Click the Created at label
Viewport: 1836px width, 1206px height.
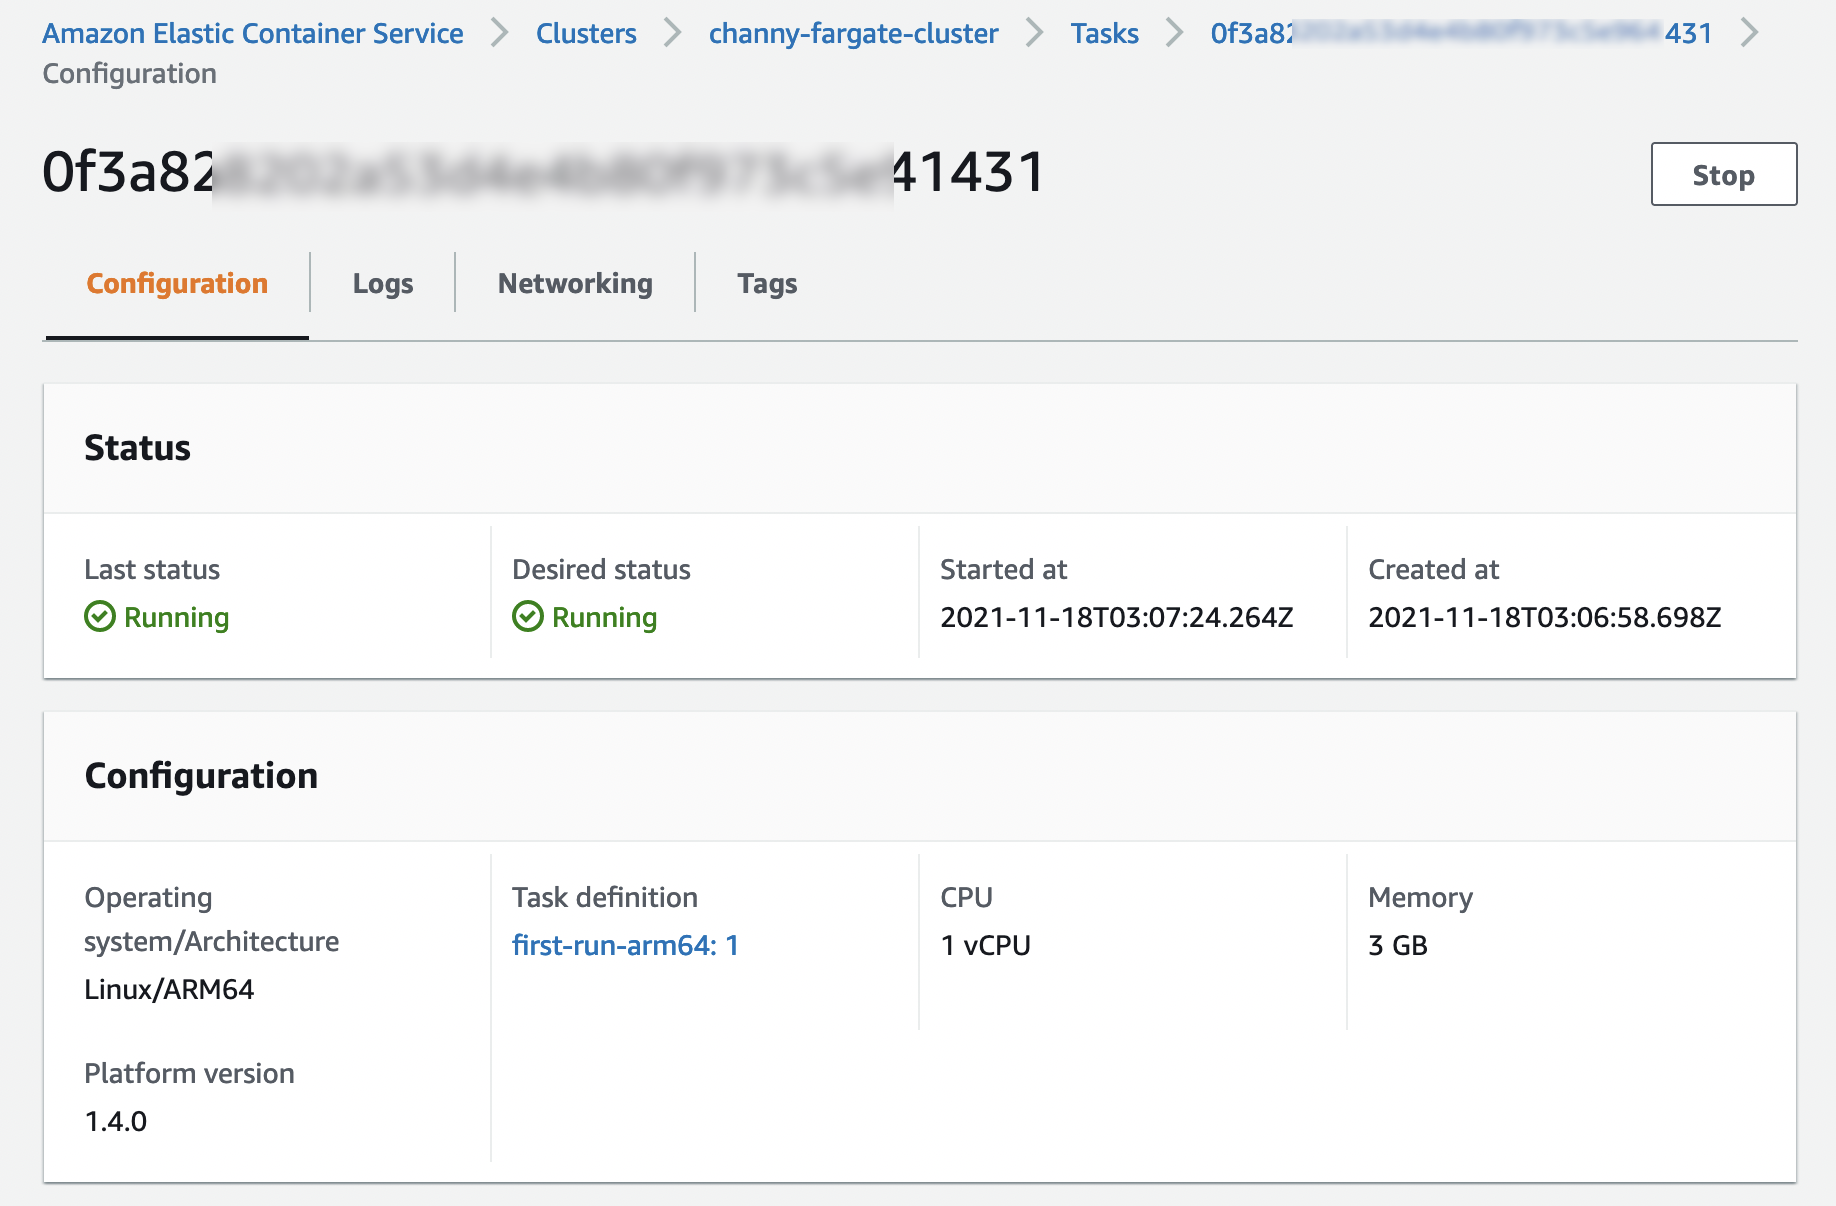coord(1434,569)
